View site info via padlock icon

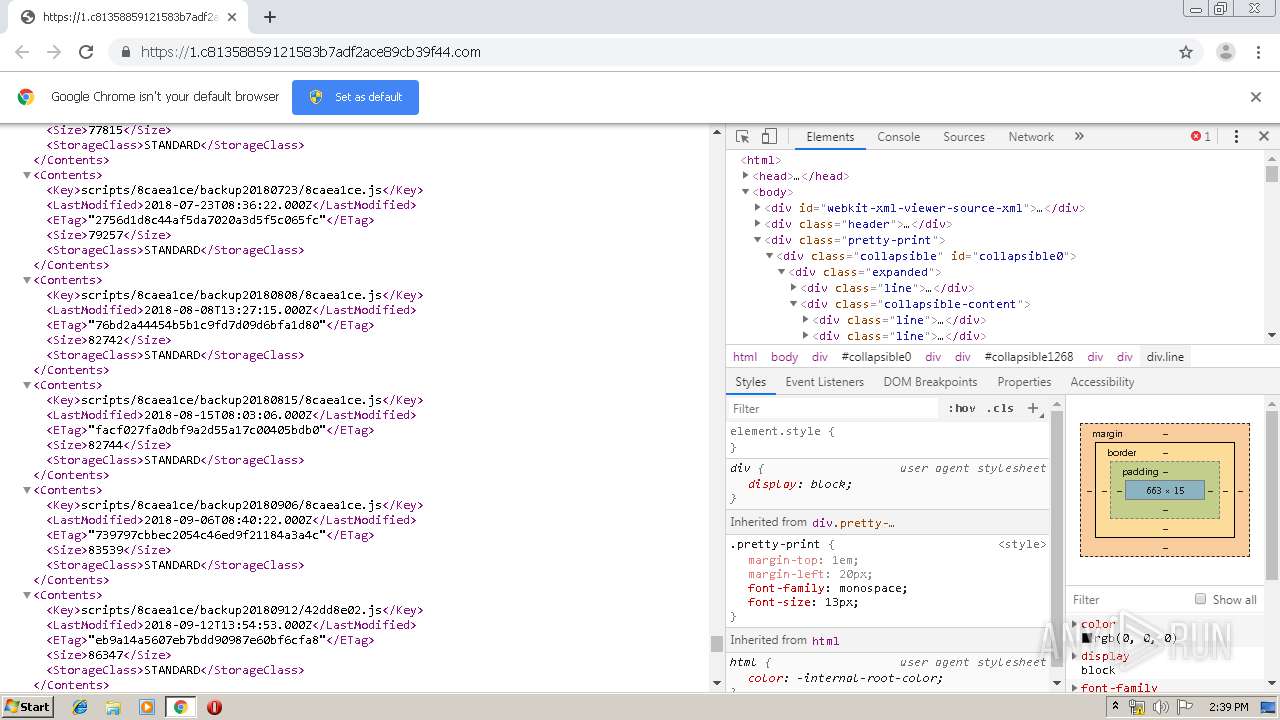(x=125, y=52)
